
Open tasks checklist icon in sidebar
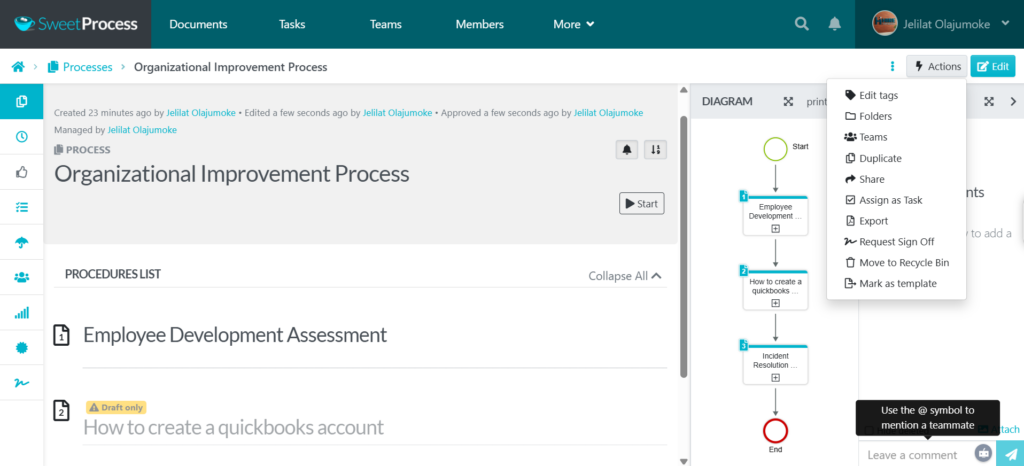pyautogui.click(x=22, y=207)
